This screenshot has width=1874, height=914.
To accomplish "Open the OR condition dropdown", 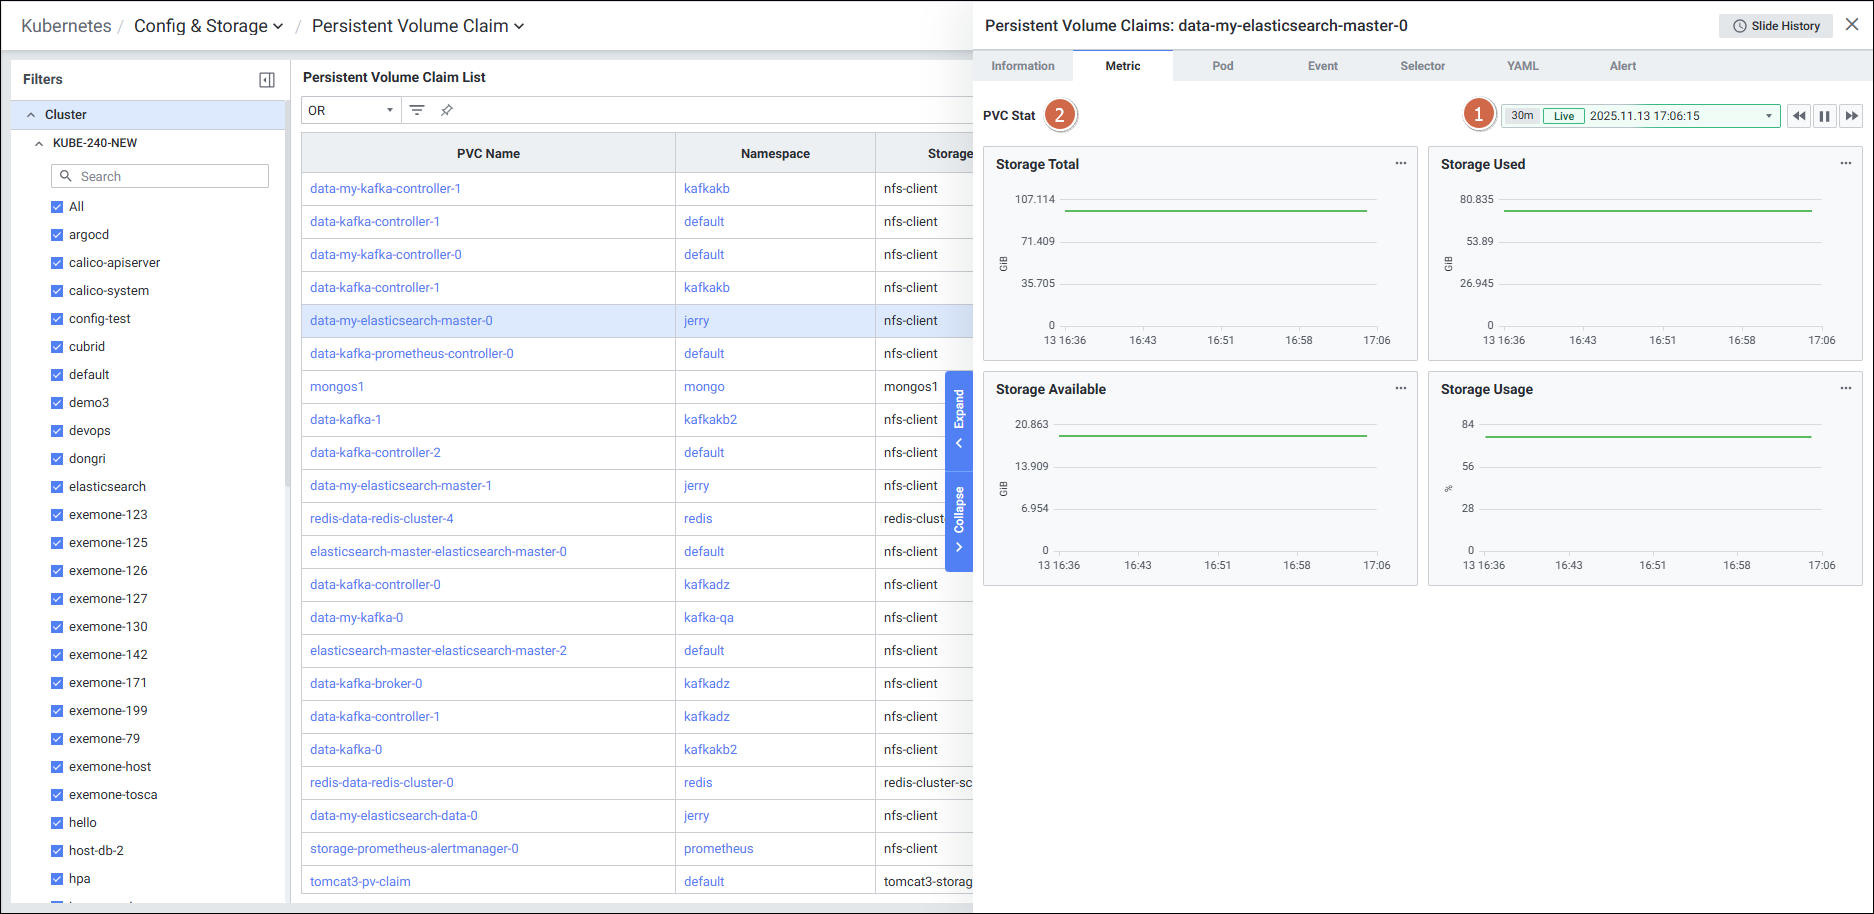I will click(350, 110).
